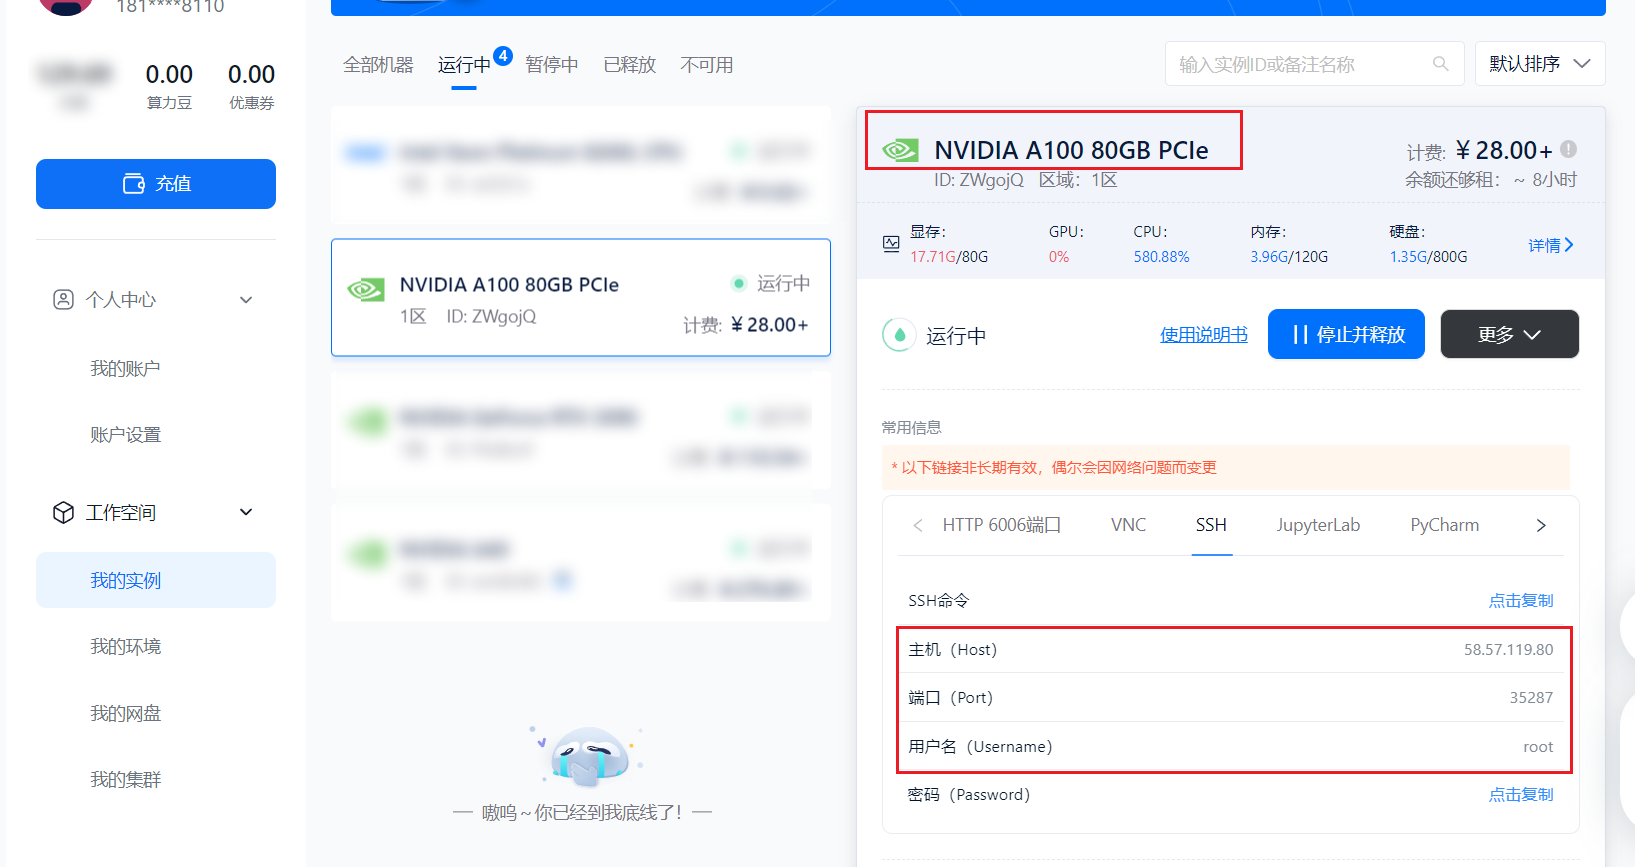Open the 默认排序 sort dropdown

click(1540, 64)
